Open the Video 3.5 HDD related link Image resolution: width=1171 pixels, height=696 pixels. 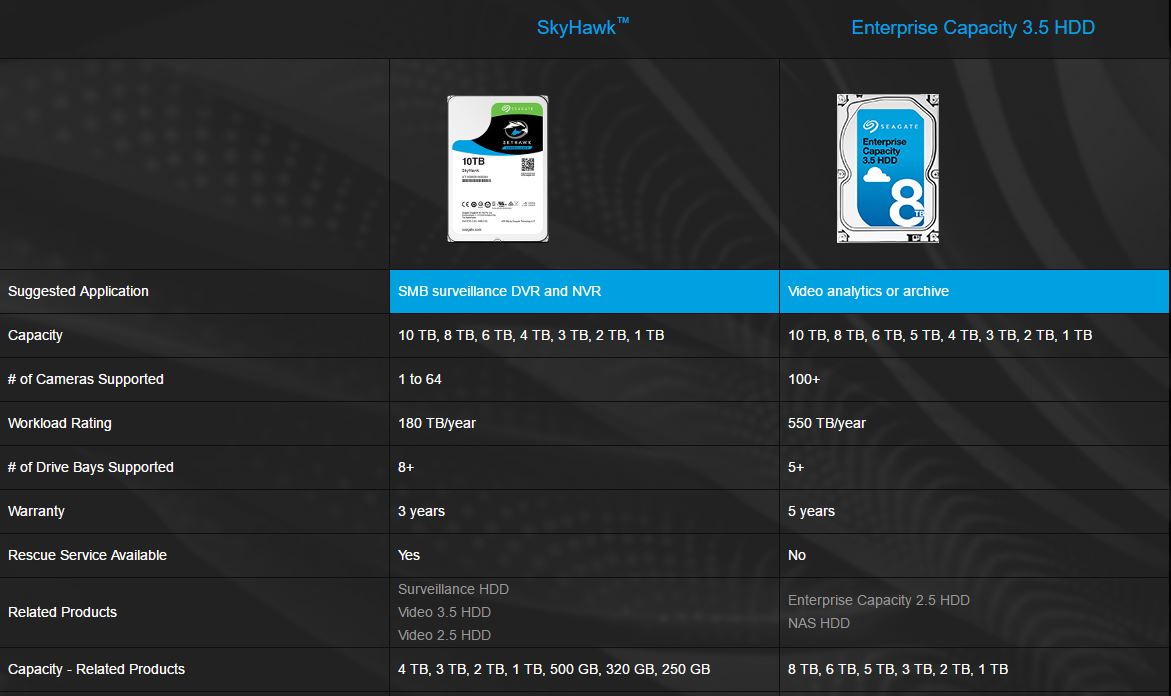[x=444, y=612]
